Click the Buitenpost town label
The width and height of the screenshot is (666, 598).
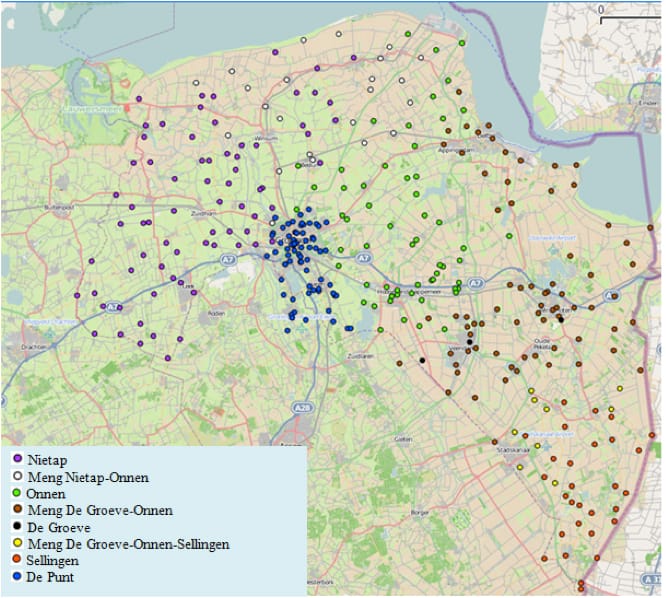59,208
